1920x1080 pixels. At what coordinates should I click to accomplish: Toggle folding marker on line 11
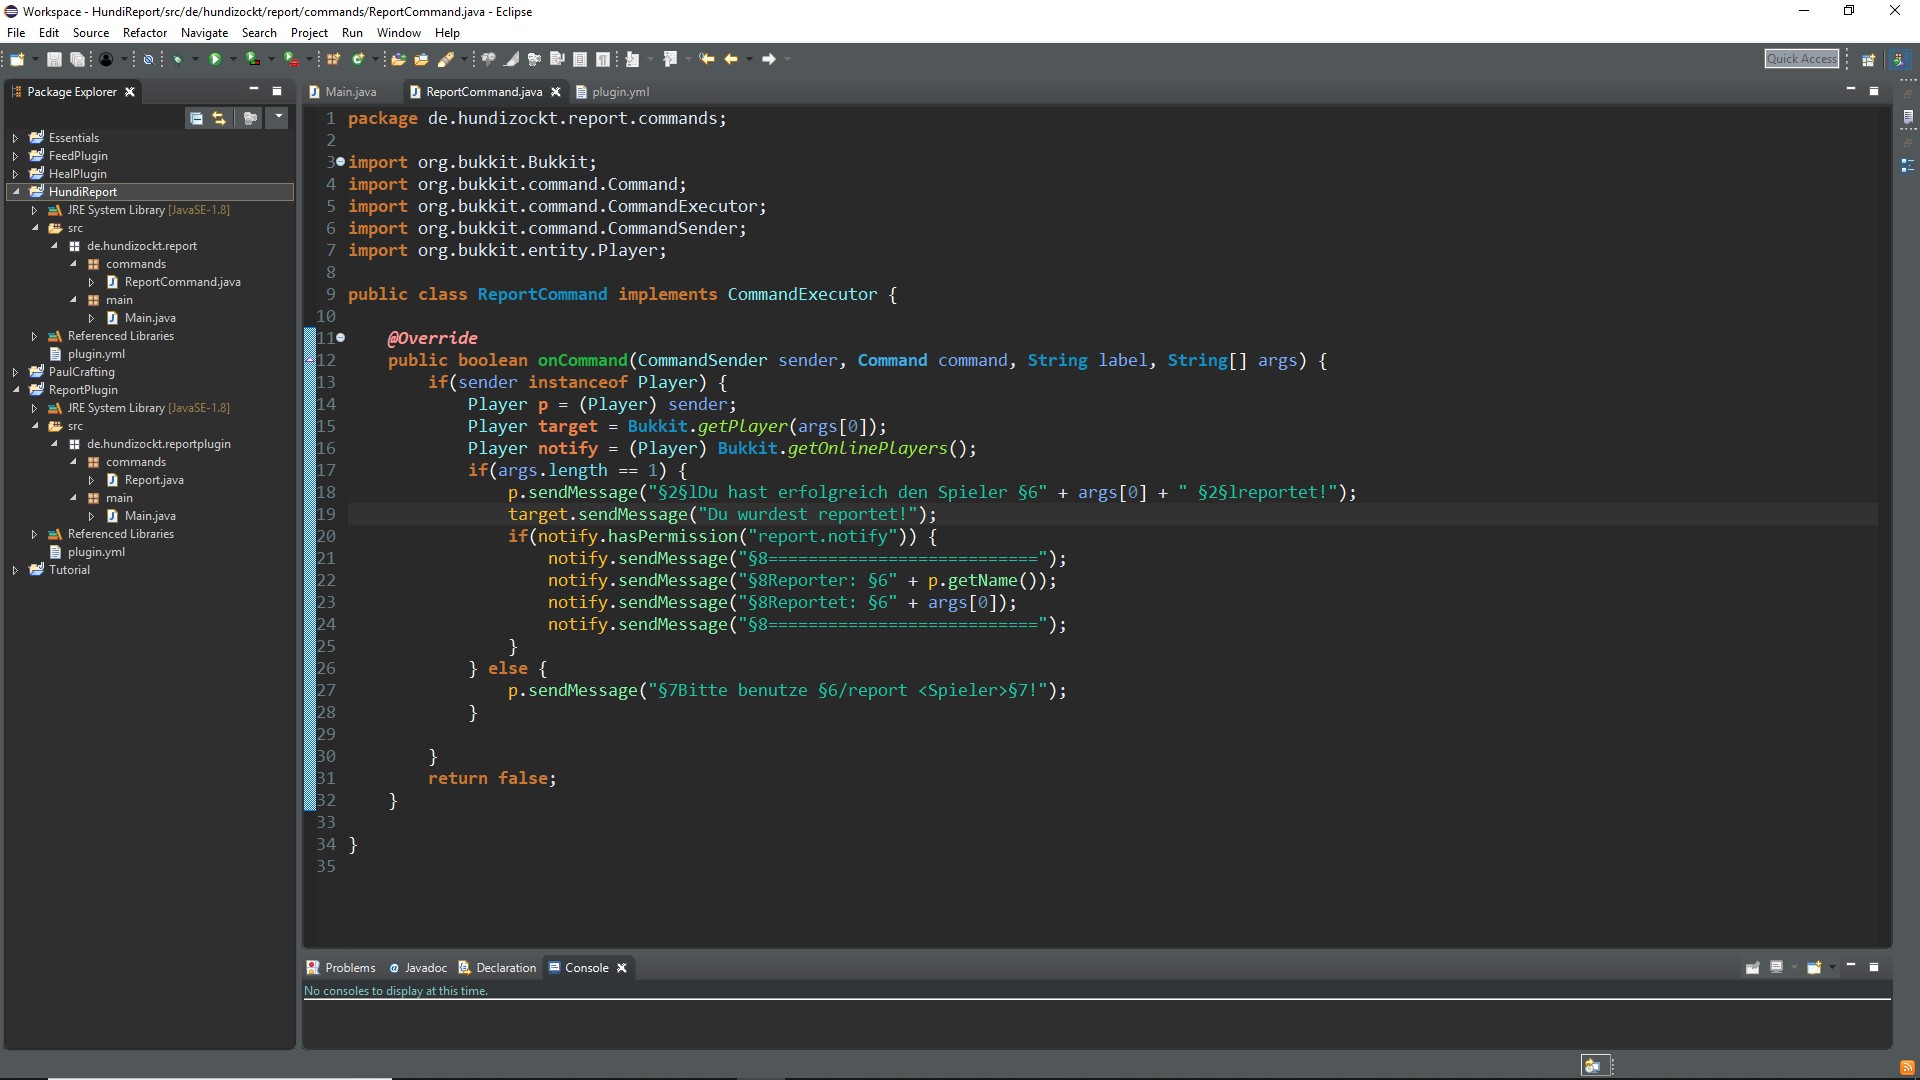pos(340,338)
